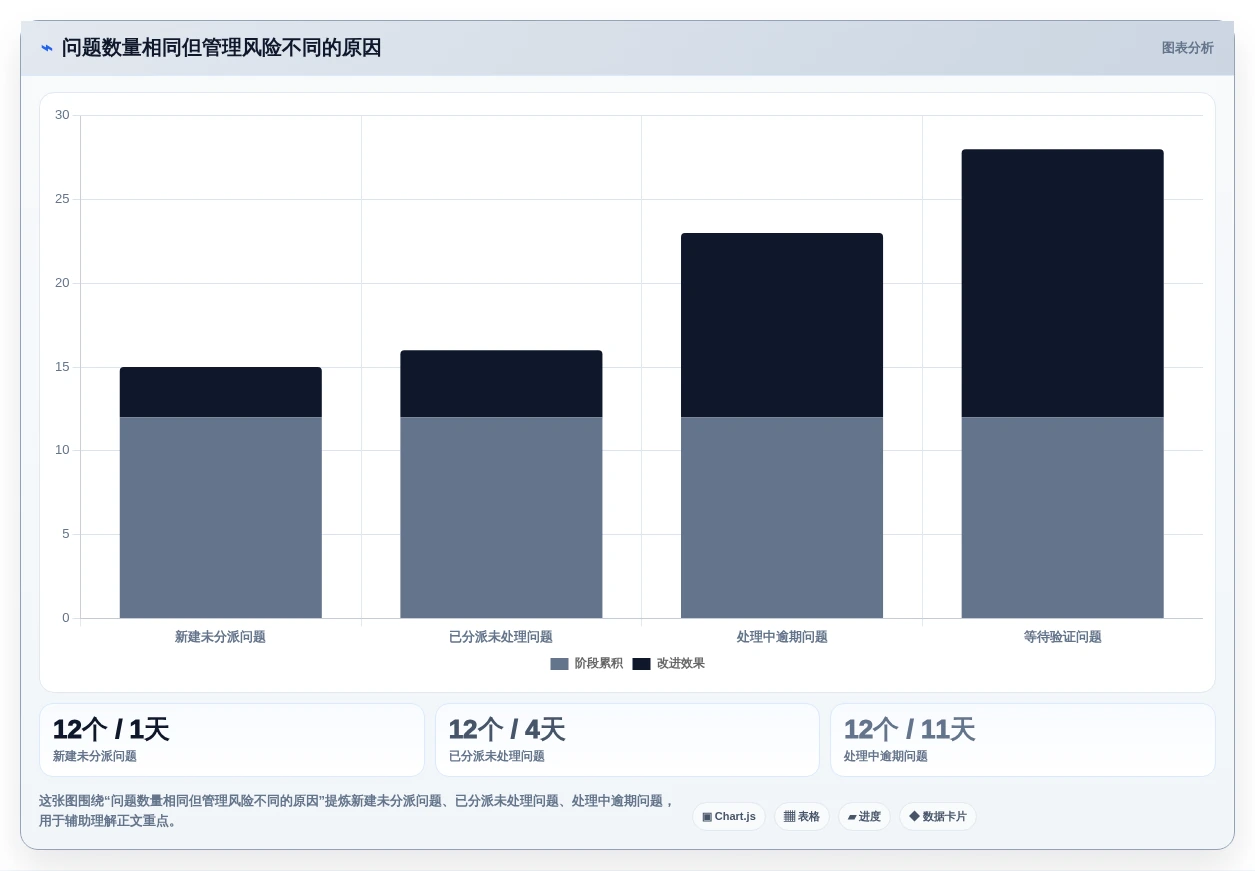Click the y-axis value 10
The image size is (1255, 871).
62,450
